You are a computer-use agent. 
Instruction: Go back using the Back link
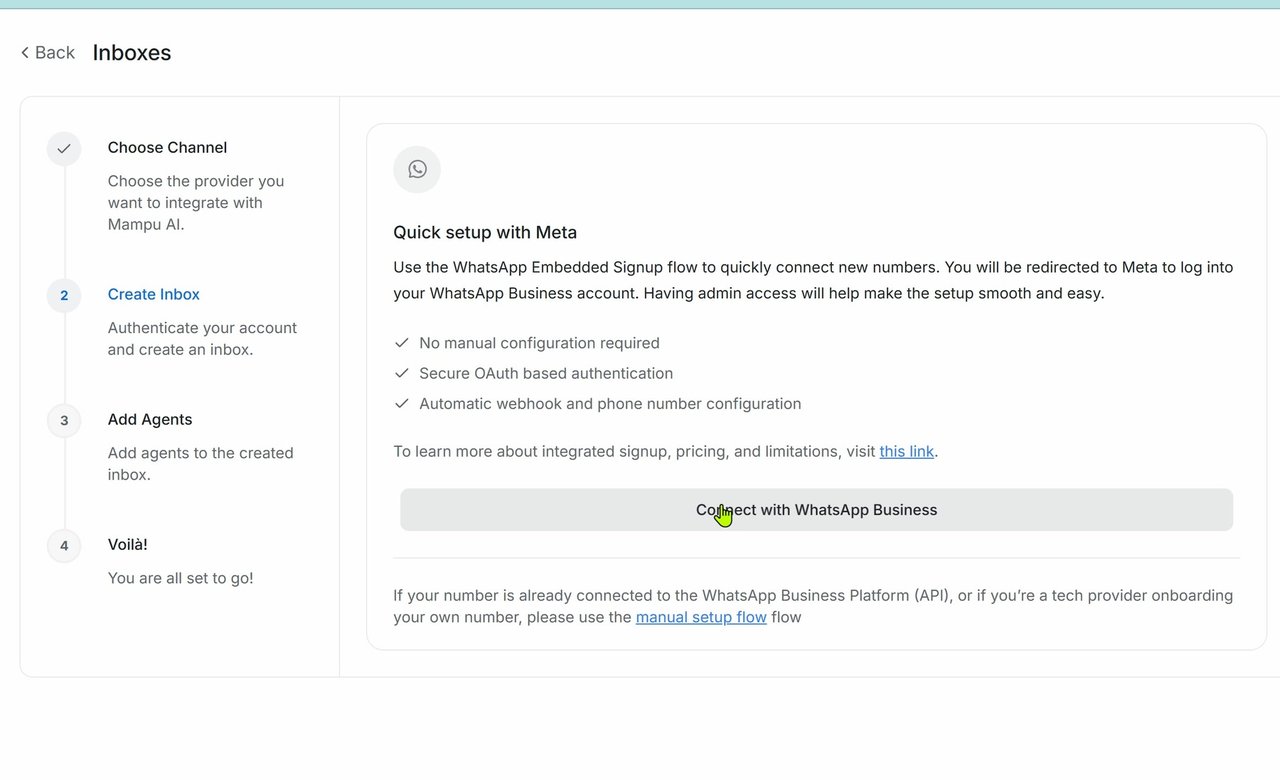point(47,52)
